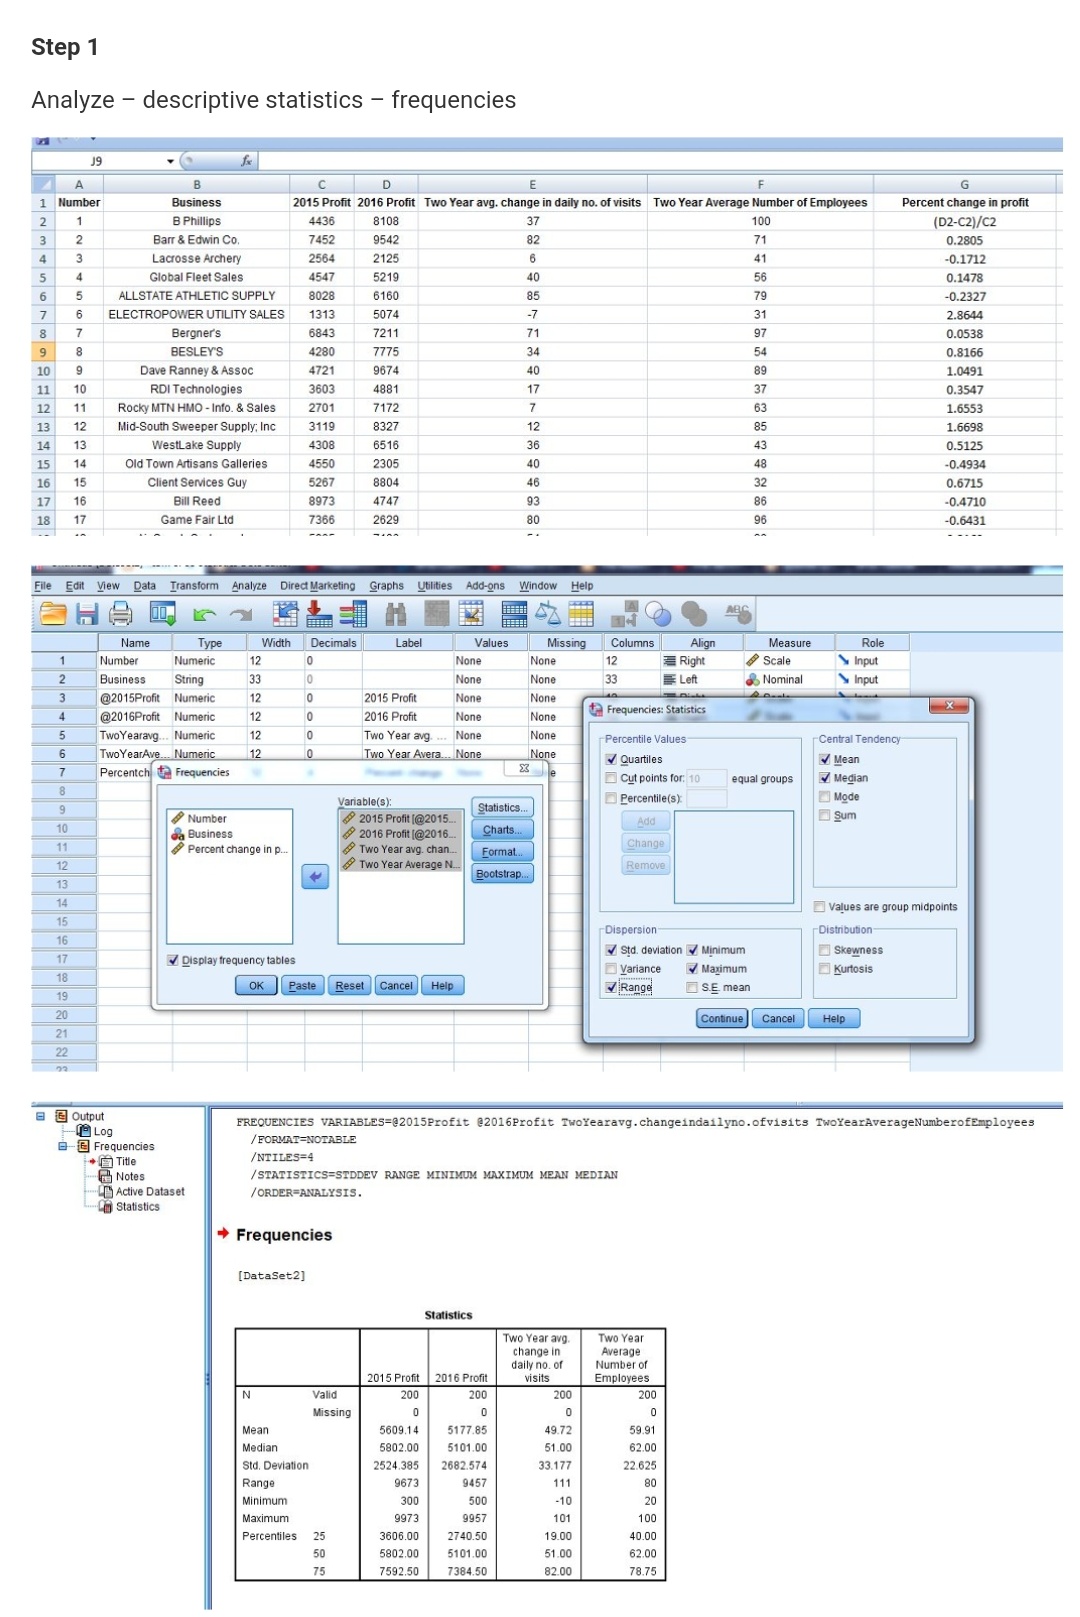
Task: Click the Spell Check ABC icon
Action: 738,613
